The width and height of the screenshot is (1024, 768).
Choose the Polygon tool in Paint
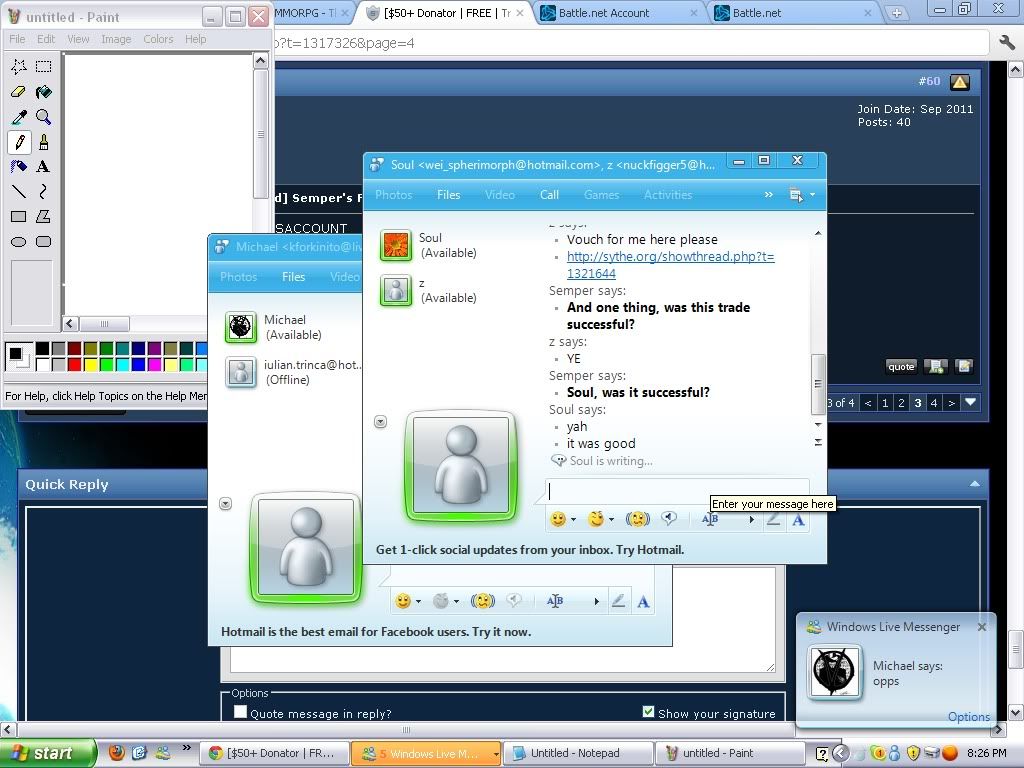(x=44, y=216)
